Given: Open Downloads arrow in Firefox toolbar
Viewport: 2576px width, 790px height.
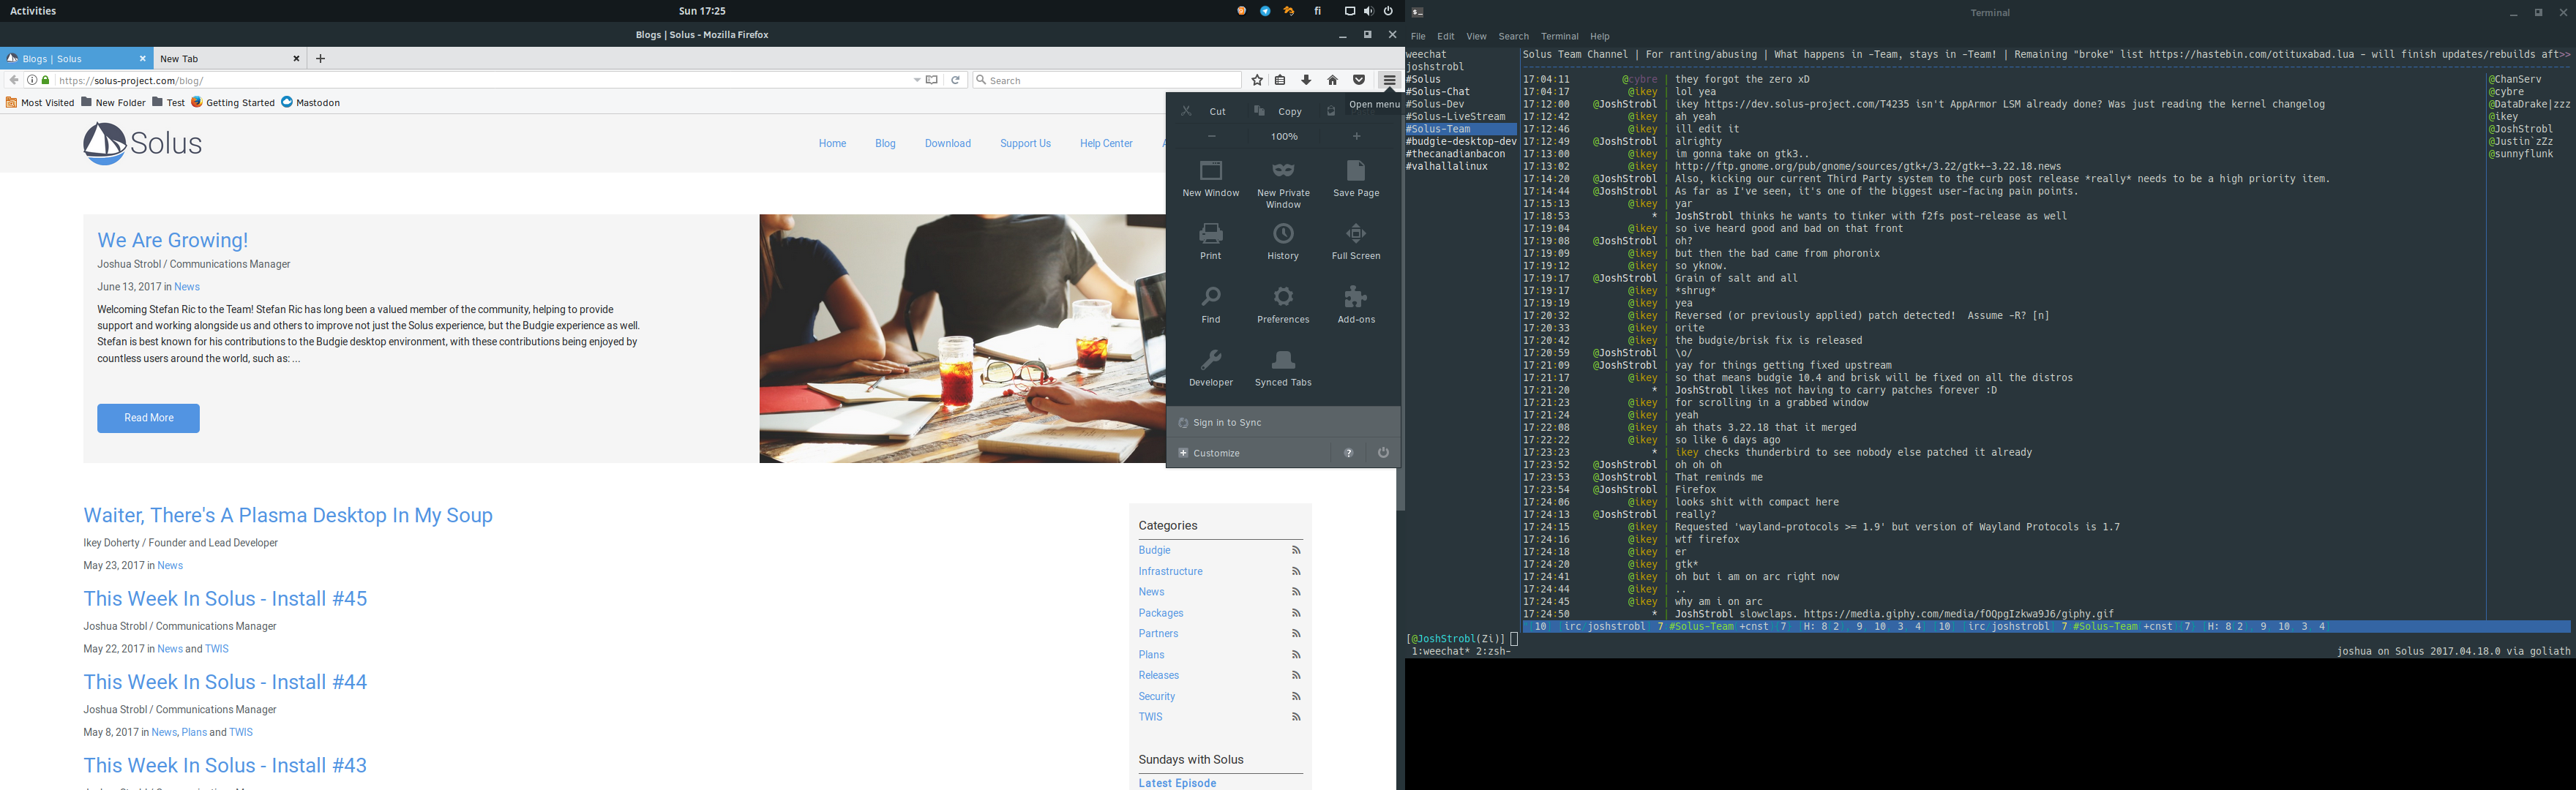Looking at the screenshot, I should [1306, 80].
